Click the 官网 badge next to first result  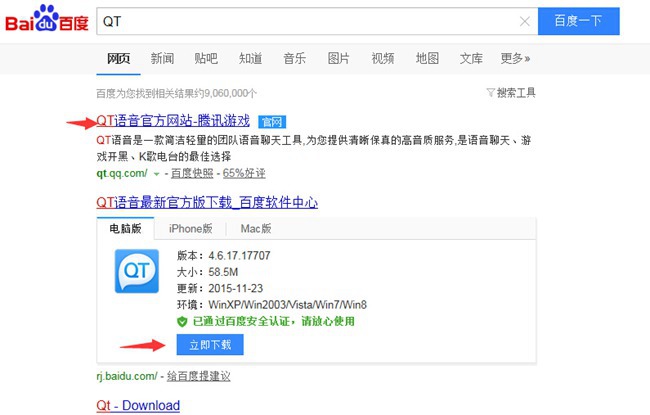272,122
